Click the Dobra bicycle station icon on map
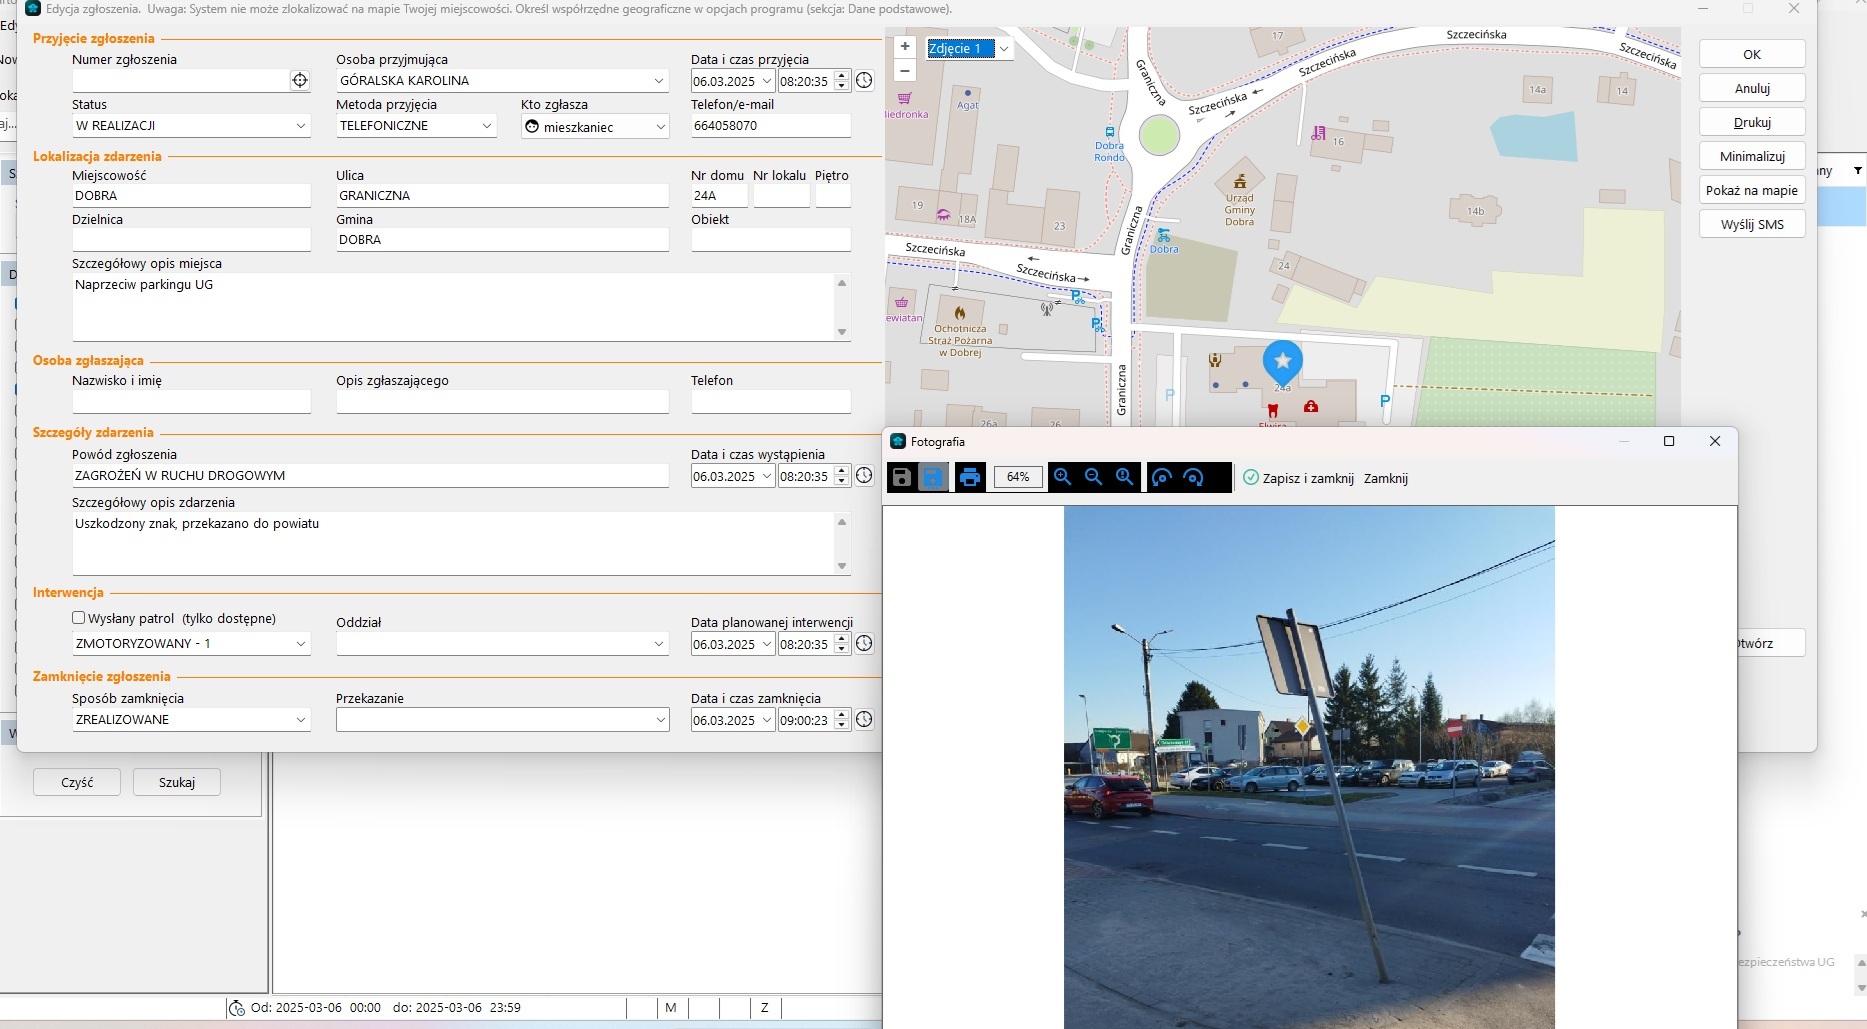 [1163, 236]
